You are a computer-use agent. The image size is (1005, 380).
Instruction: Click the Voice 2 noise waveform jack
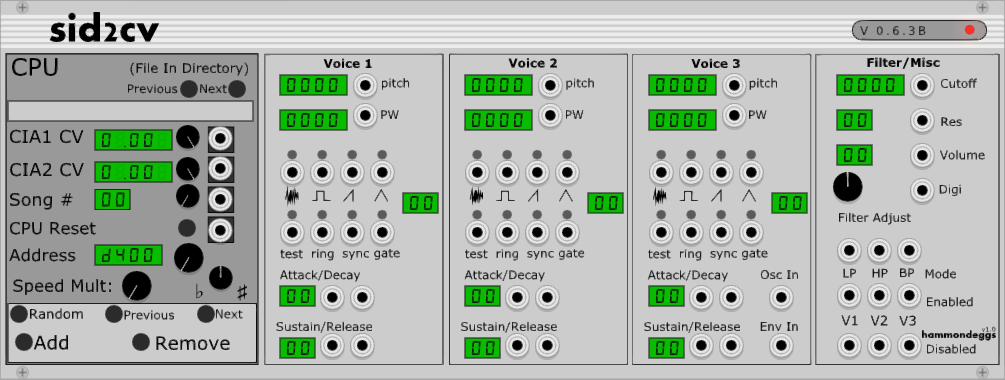pos(476,172)
